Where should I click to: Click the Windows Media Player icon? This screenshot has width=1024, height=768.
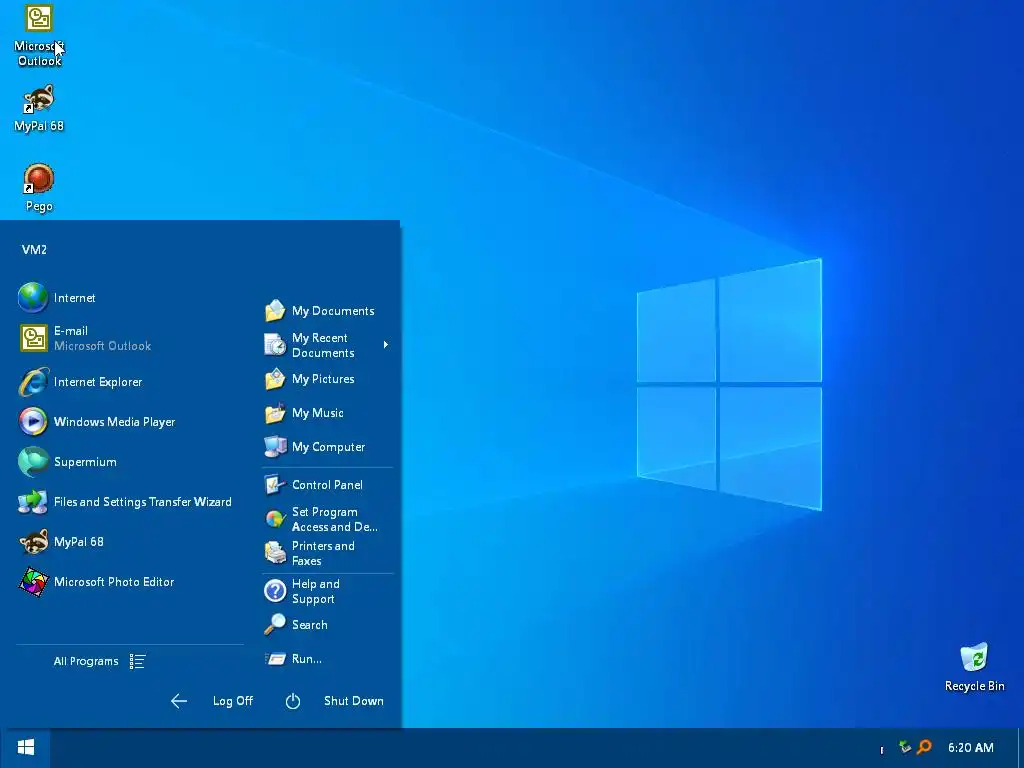pos(33,422)
